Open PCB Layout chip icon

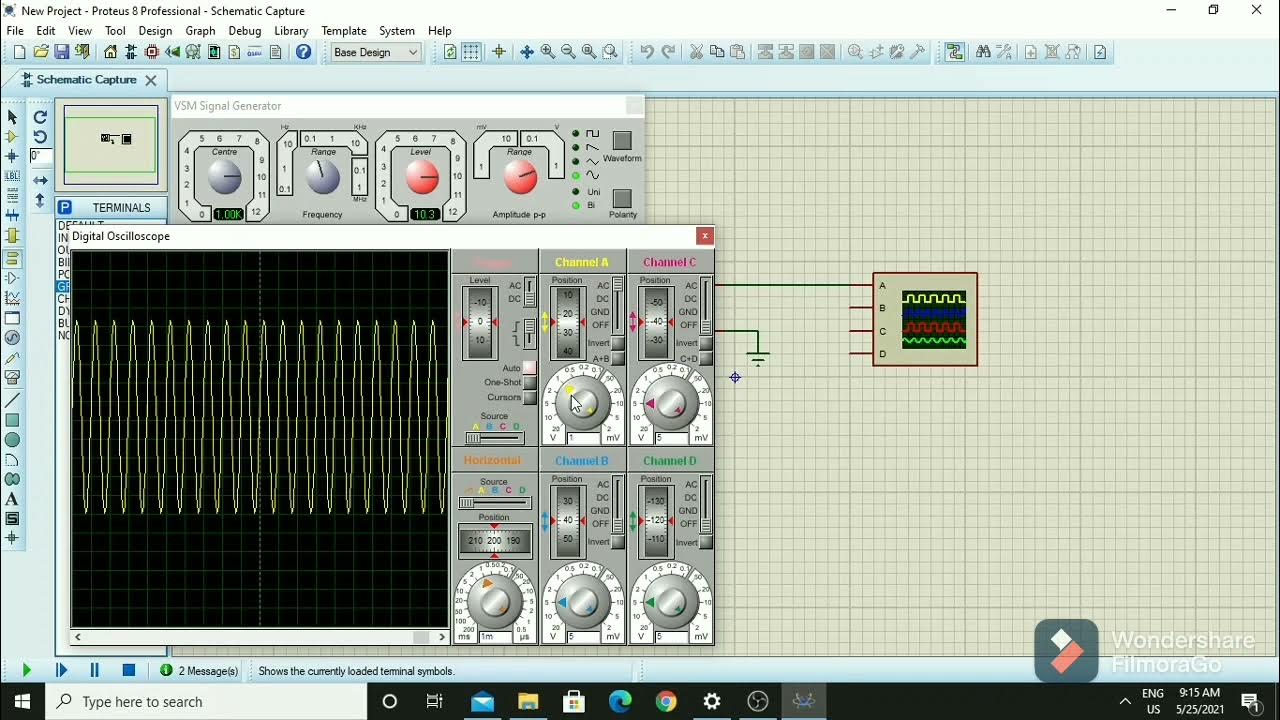tap(152, 52)
